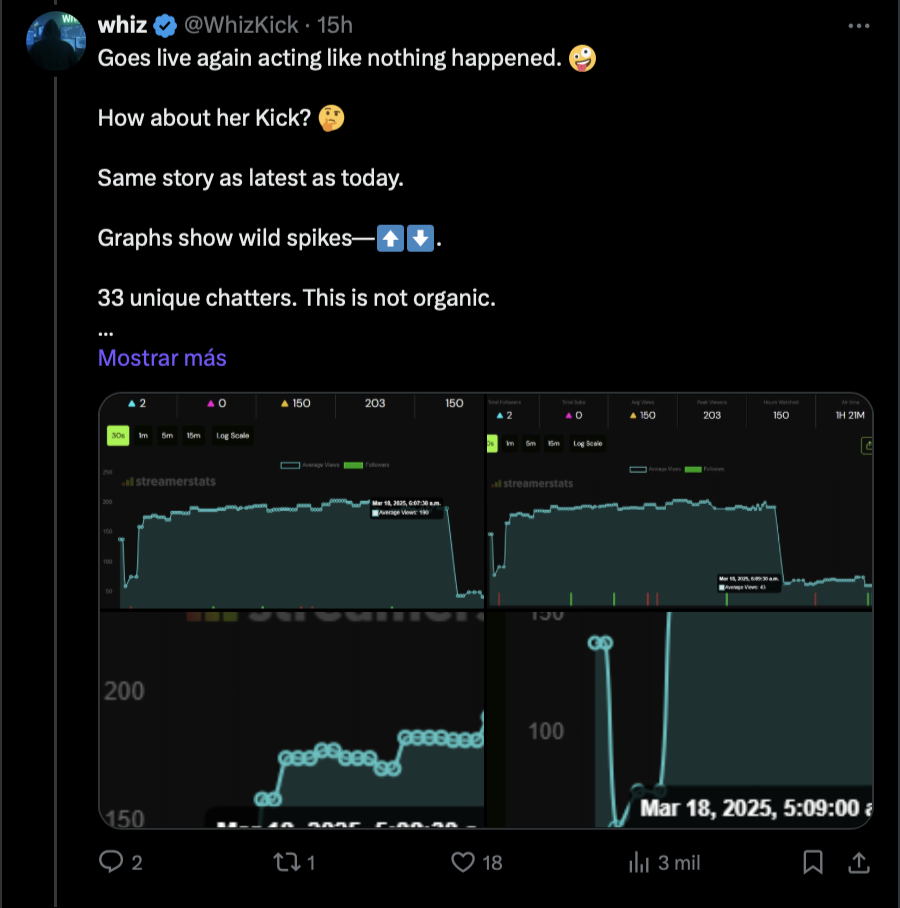The width and height of the screenshot is (900, 908).
Task: Bookmark this post
Action: 814,861
